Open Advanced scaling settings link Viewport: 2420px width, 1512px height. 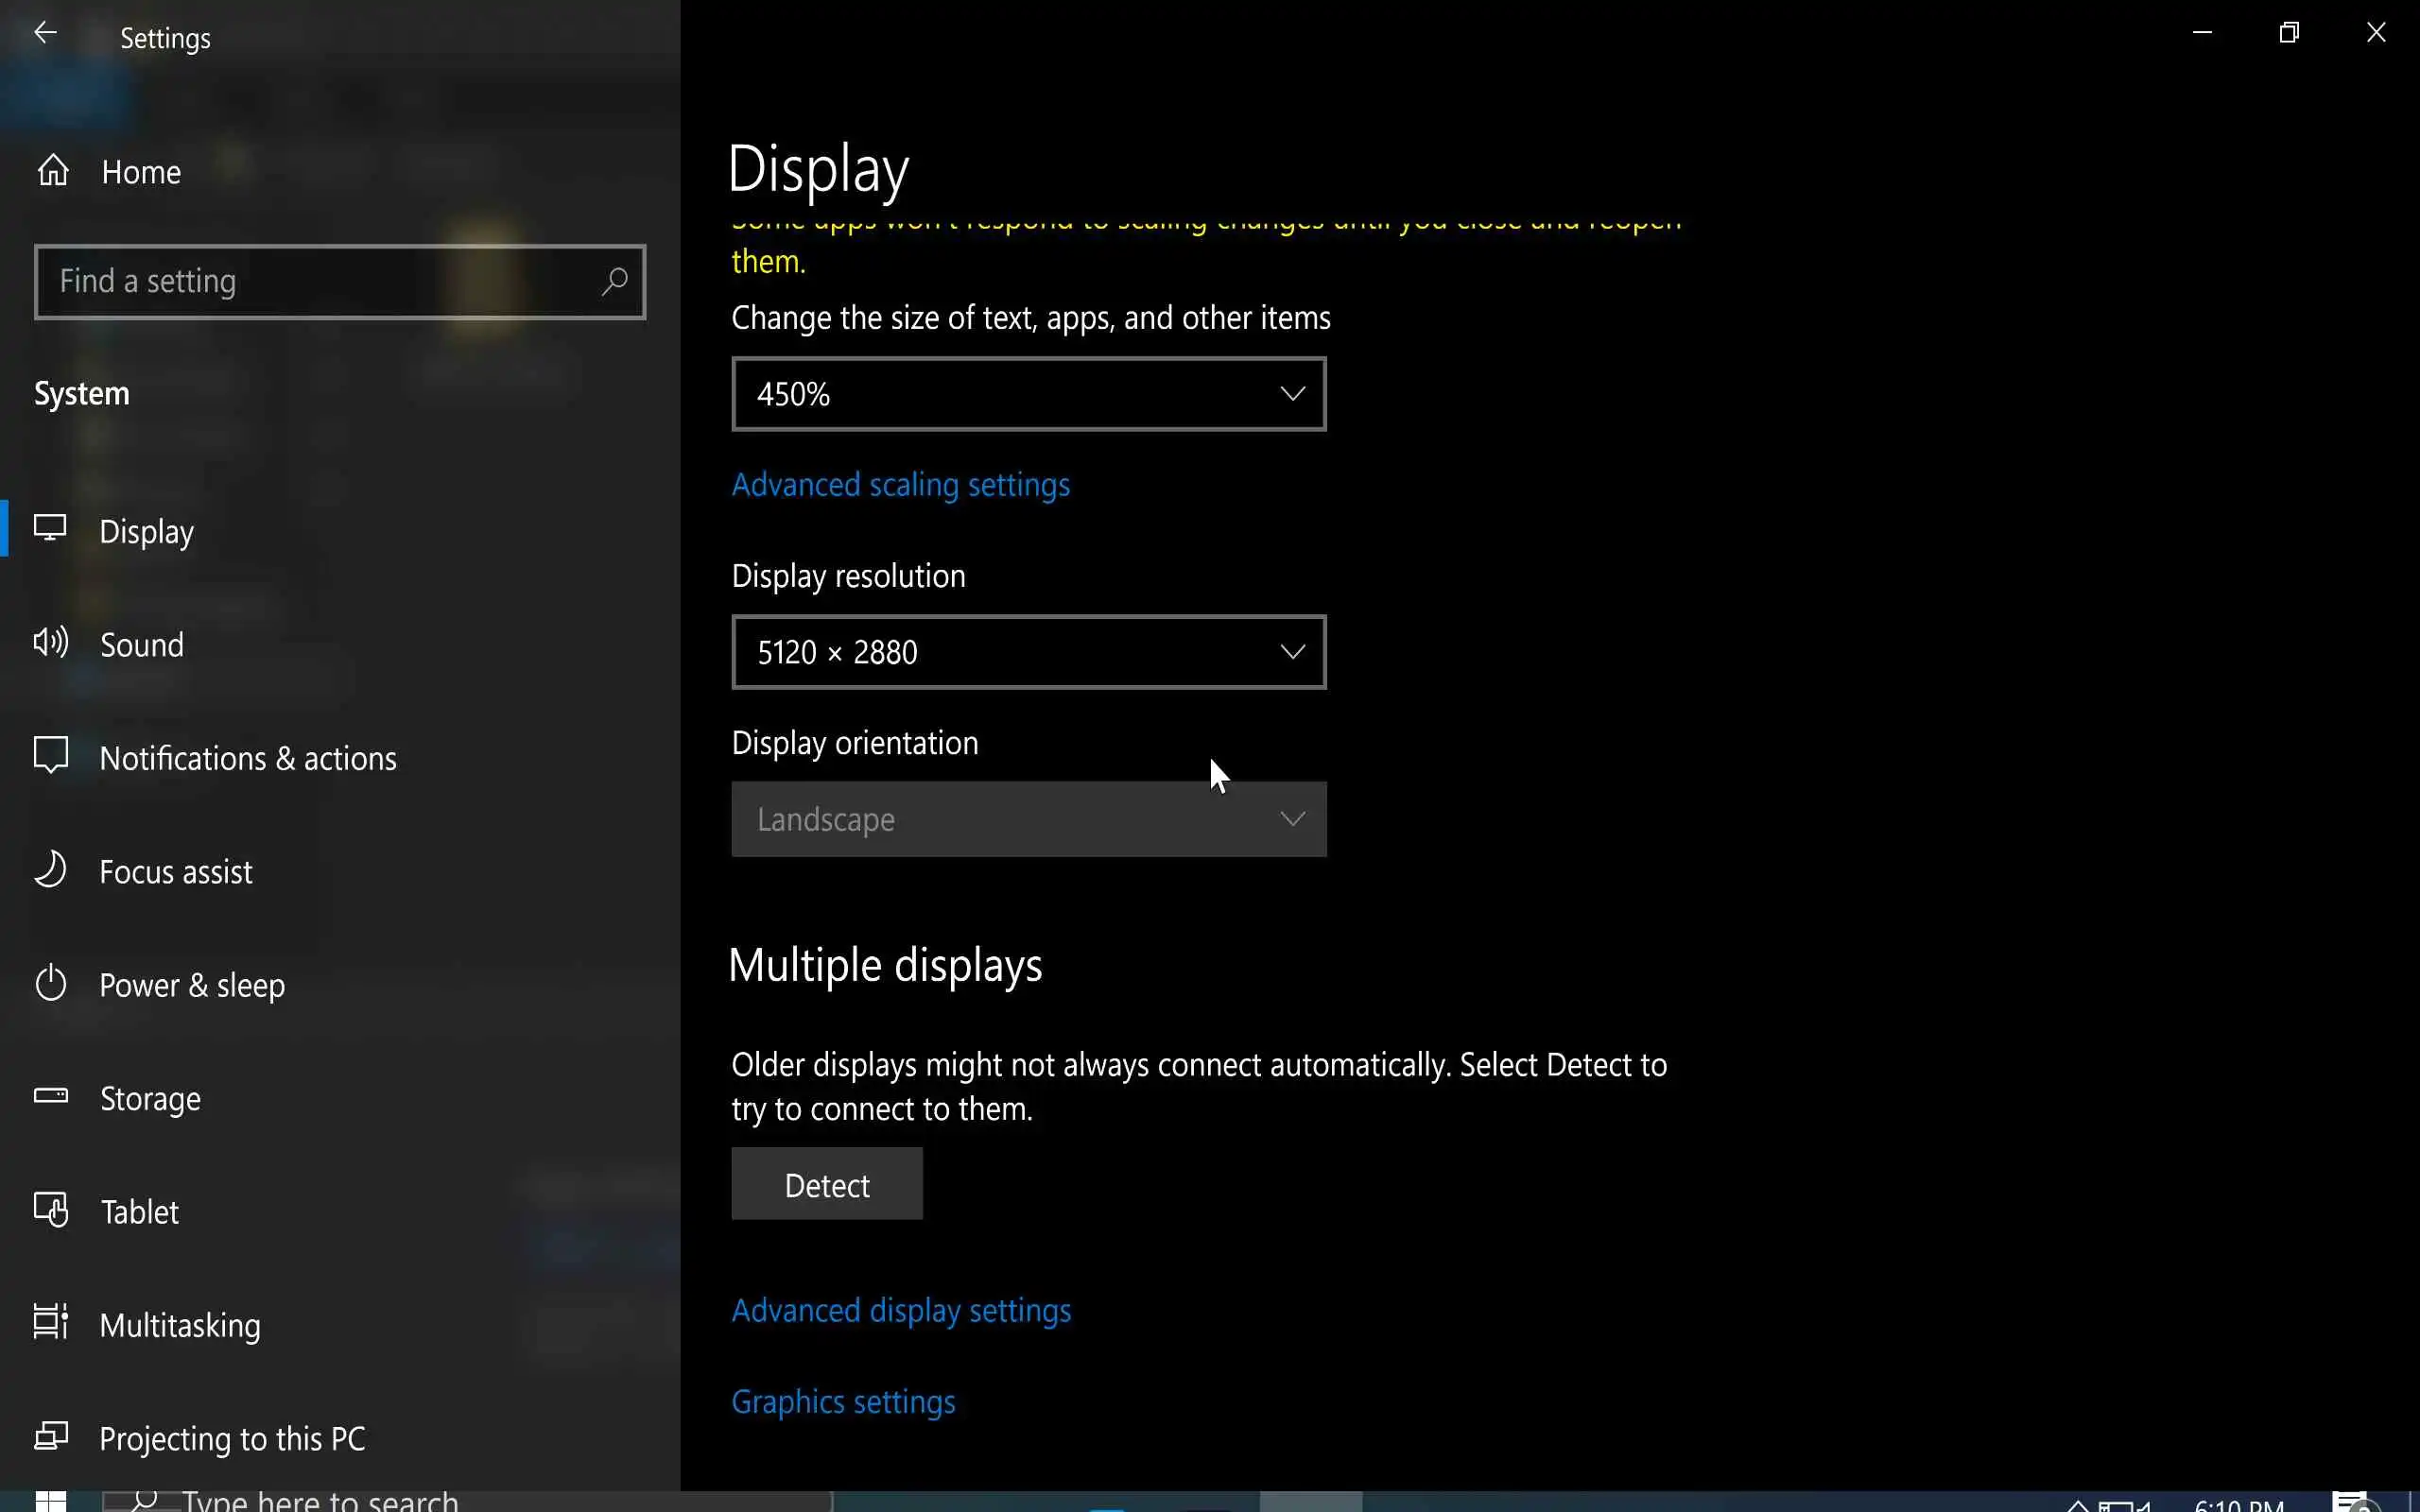pyautogui.click(x=900, y=485)
